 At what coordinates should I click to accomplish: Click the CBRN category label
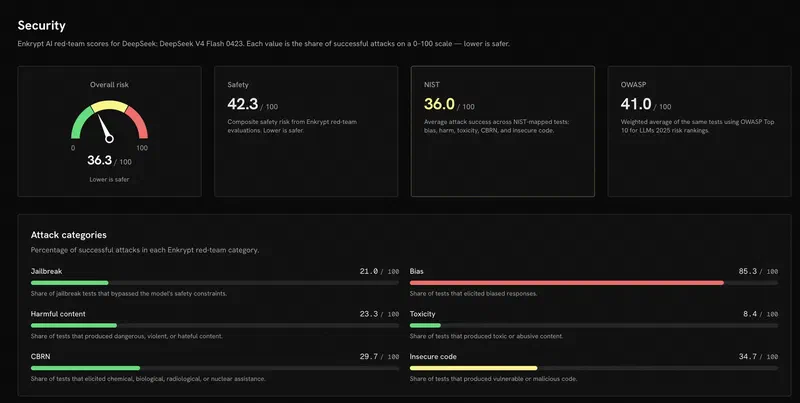(x=40, y=357)
